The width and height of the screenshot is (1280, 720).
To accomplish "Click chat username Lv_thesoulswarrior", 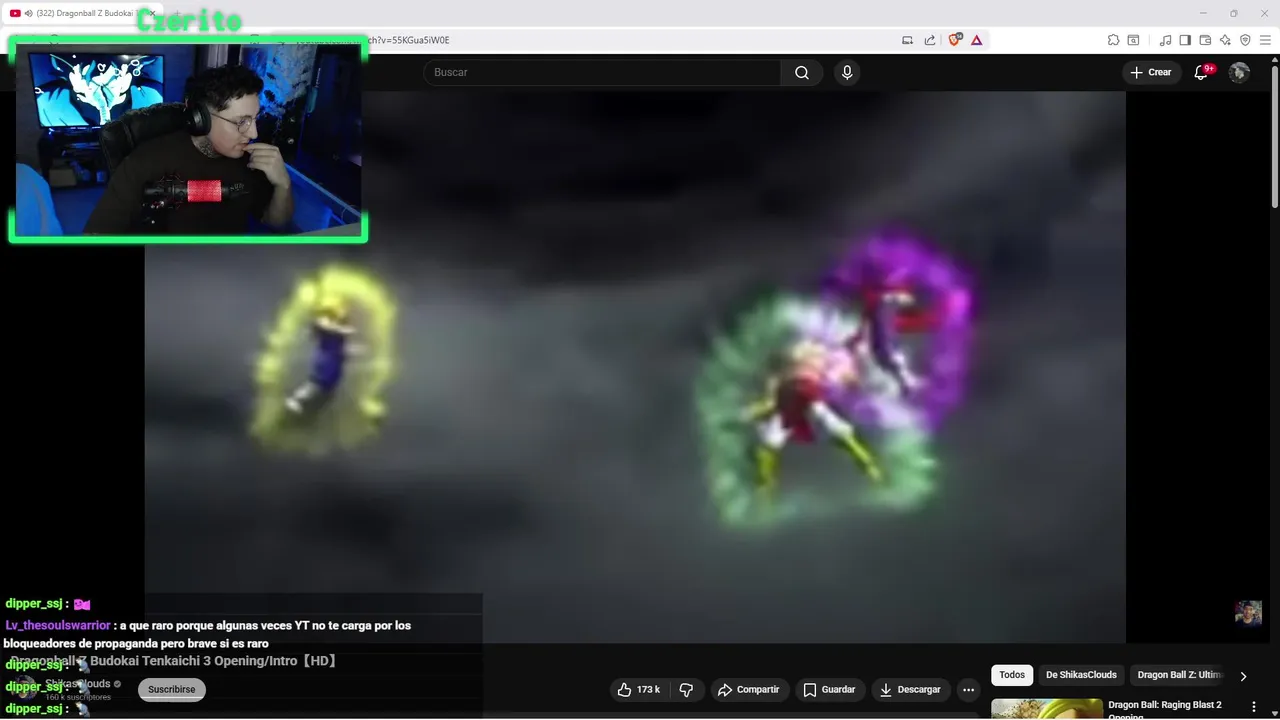I will click(x=58, y=625).
